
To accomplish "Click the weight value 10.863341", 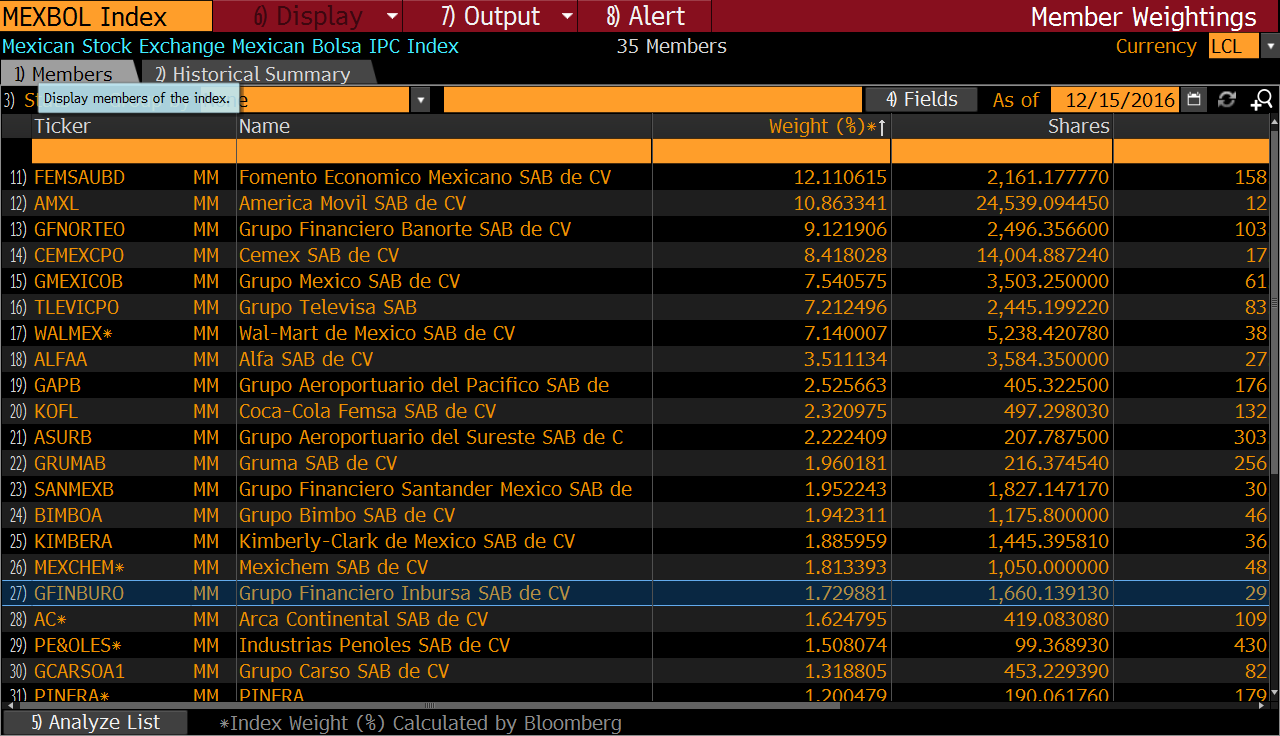I will pos(840,203).
